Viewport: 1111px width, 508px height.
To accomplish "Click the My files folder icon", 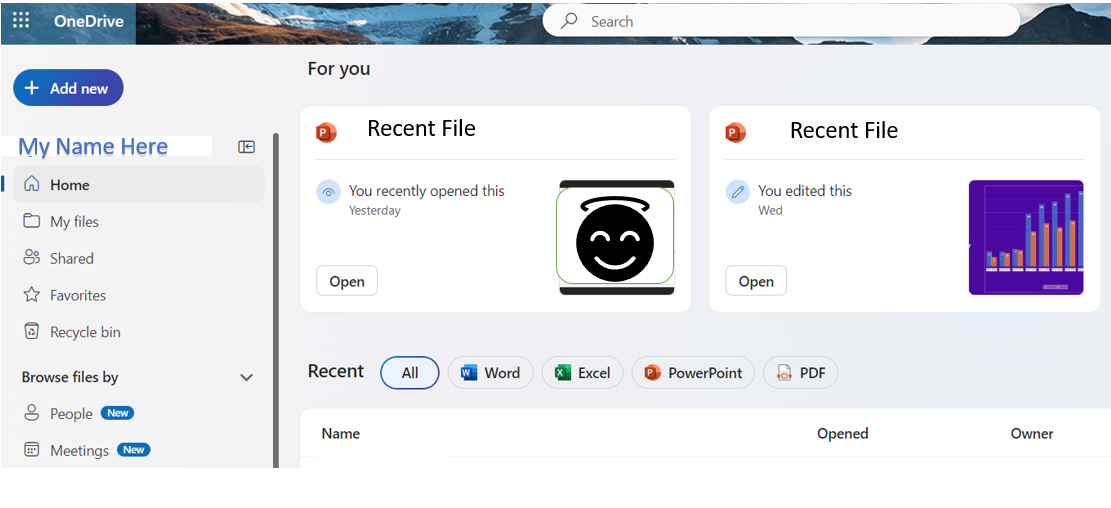I will click(31, 221).
